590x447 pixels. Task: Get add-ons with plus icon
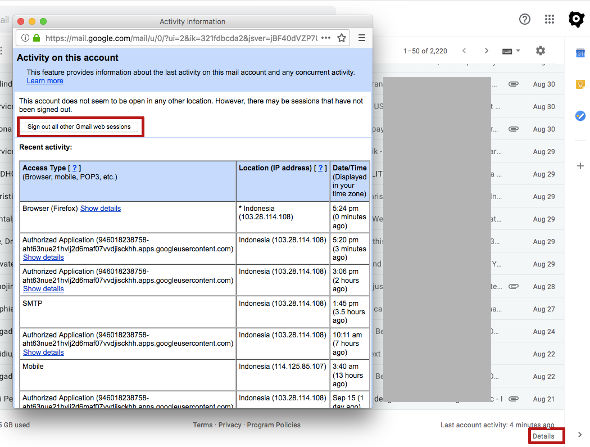tap(580, 166)
